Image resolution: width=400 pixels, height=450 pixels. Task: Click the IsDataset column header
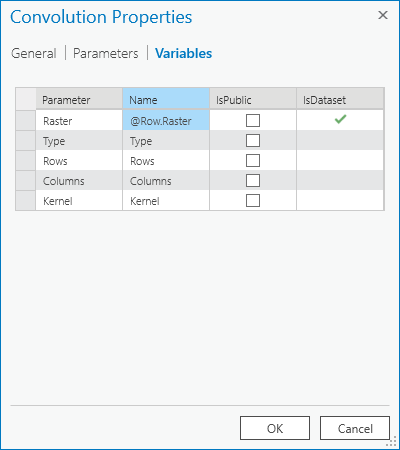tap(340, 99)
